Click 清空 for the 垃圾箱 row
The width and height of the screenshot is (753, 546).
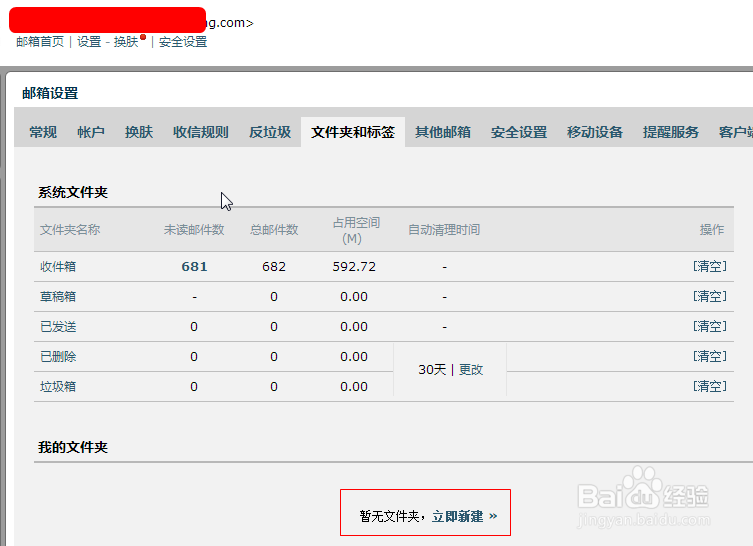tap(710, 386)
